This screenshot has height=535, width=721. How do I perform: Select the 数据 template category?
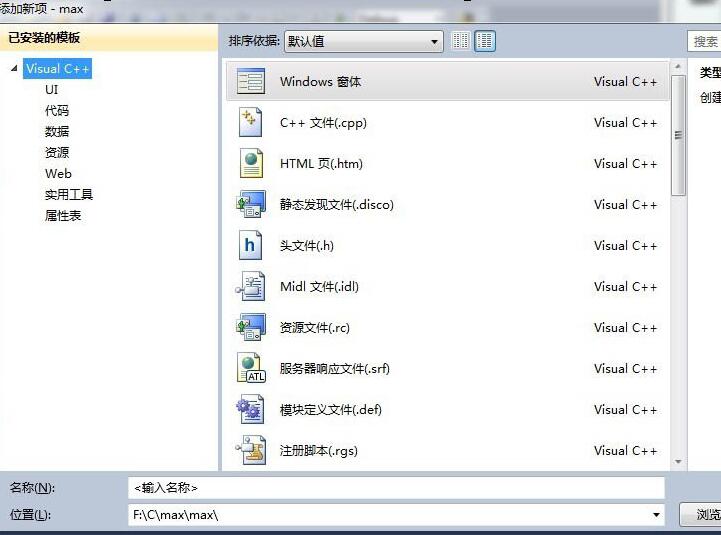coord(57,132)
